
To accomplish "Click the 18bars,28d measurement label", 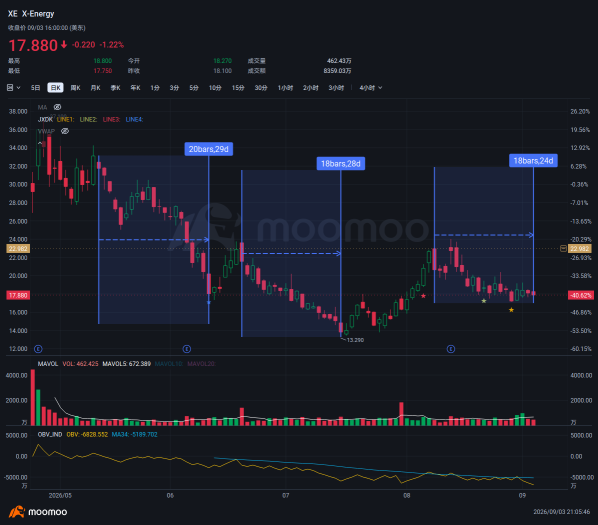I will click(341, 164).
